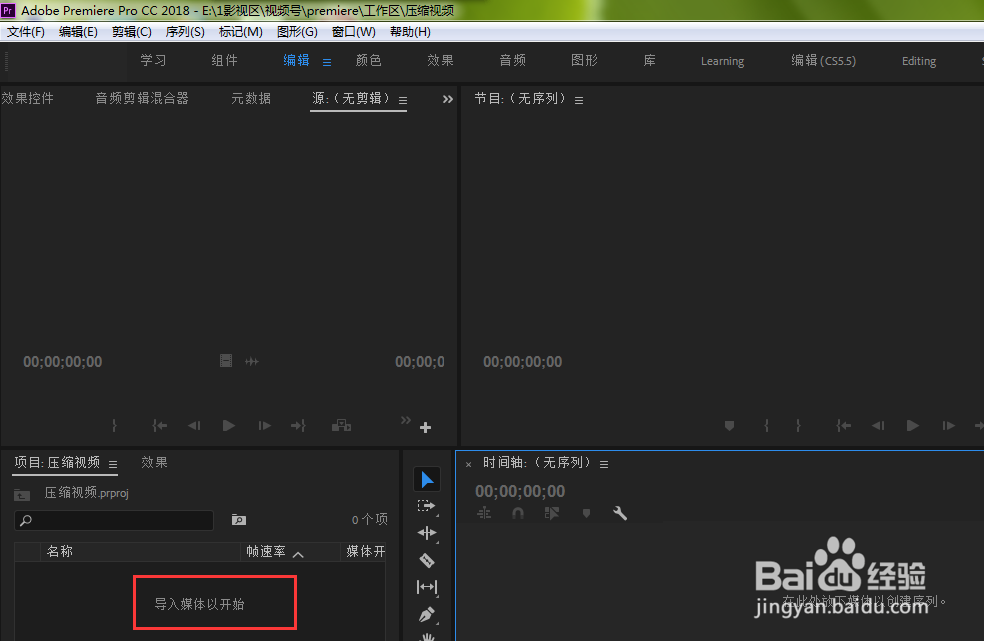
Task: Go to In point in Source monitor
Action: tap(159, 426)
